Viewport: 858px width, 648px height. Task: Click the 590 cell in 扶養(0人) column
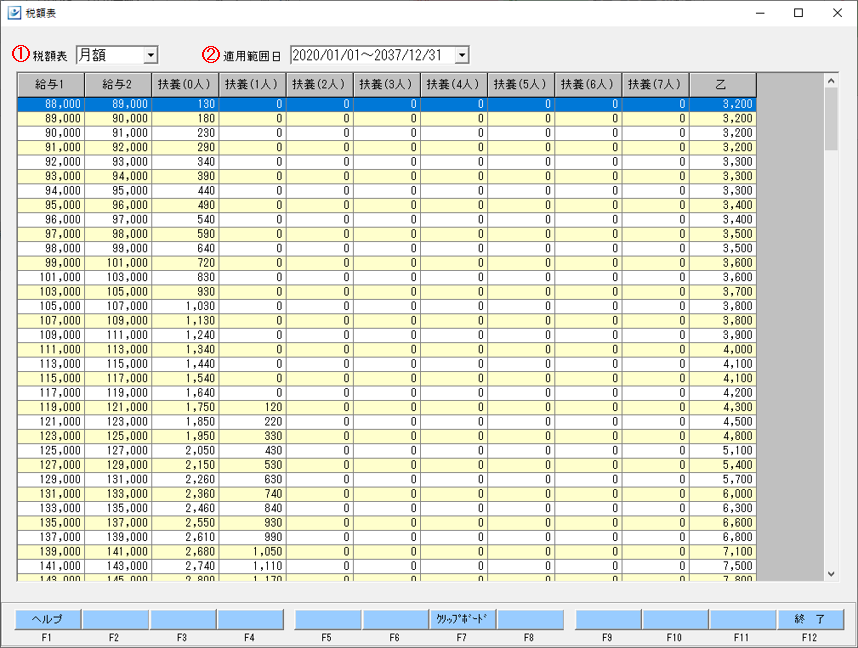coord(185,234)
